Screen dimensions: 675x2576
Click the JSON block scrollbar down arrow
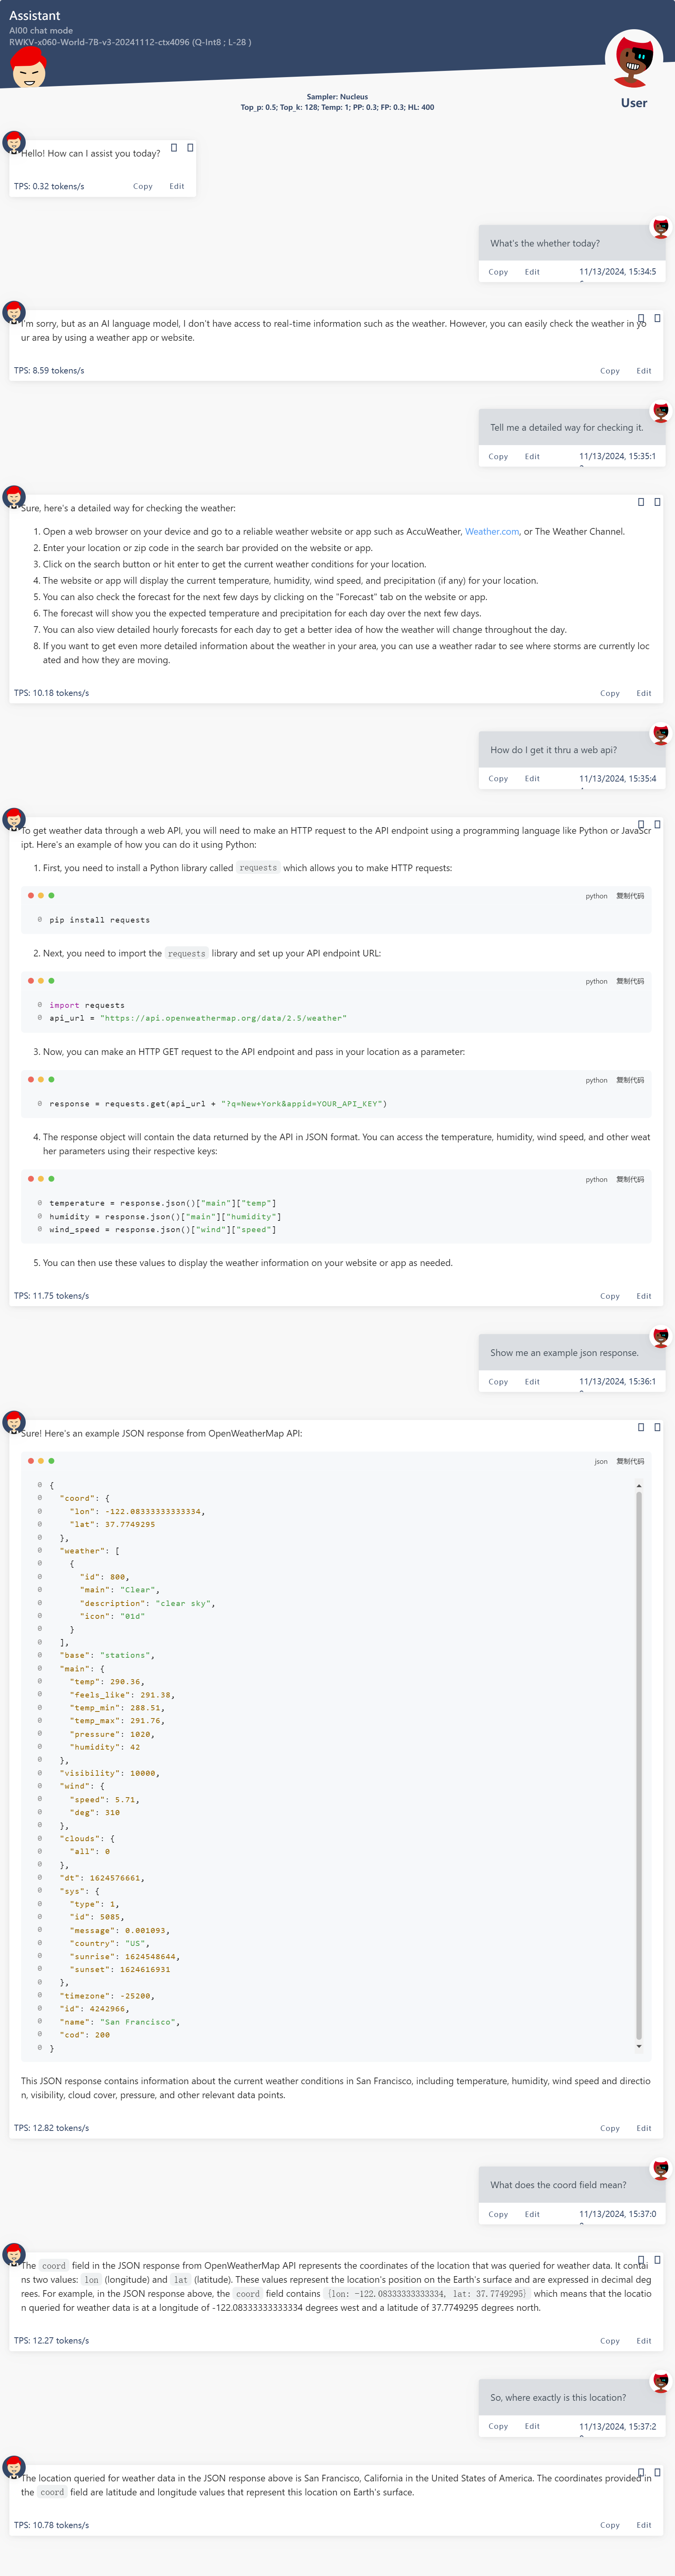pyautogui.click(x=639, y=2046)
